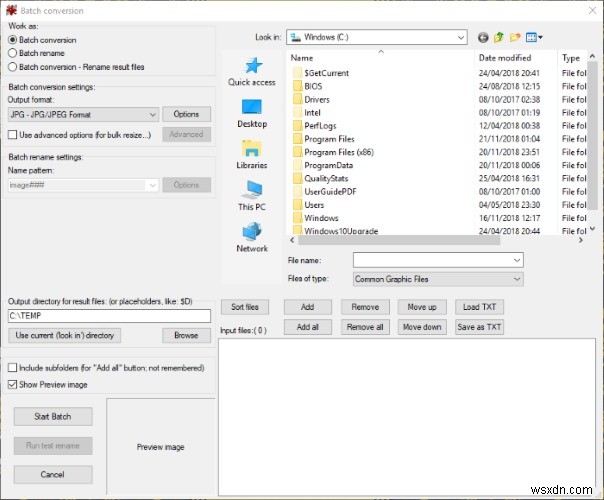Image resolution: width=604 pixels, height=500 pixels.
Task: Open Quick access in places bar
Action: (252, 72)
